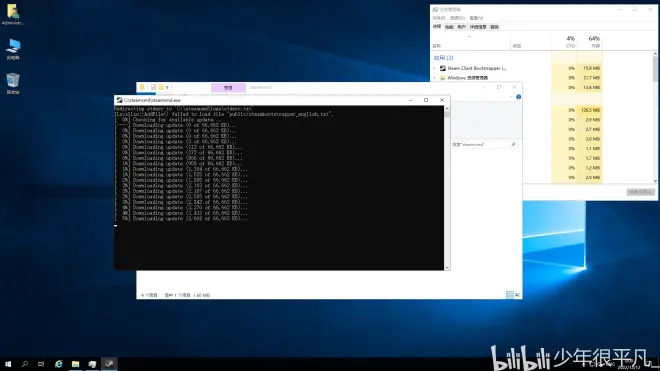This screenshot has height=371, width=660.
Task: Switch to Task Manager Performance tab
Action: pos(449,27)
